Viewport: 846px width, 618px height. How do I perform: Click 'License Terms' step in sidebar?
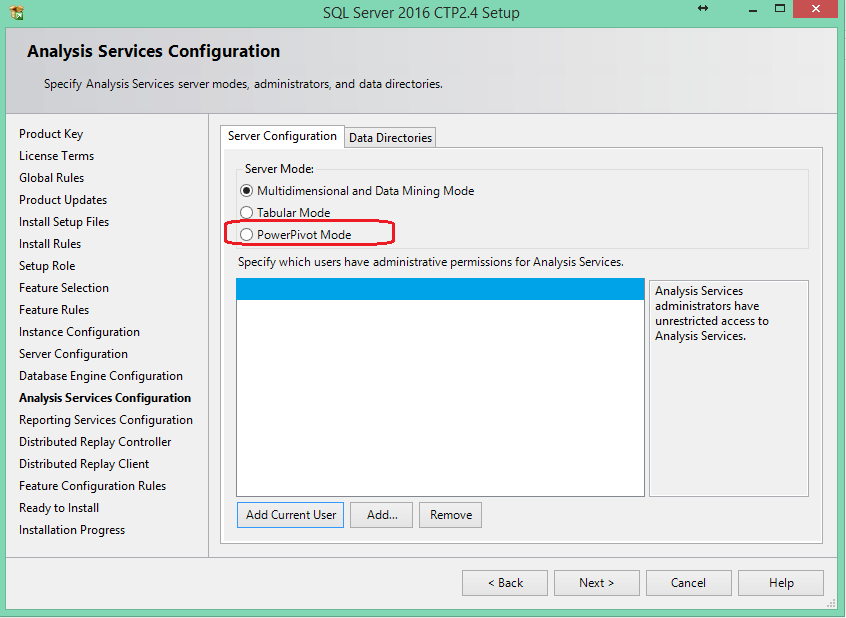click(x=57, y=156)
